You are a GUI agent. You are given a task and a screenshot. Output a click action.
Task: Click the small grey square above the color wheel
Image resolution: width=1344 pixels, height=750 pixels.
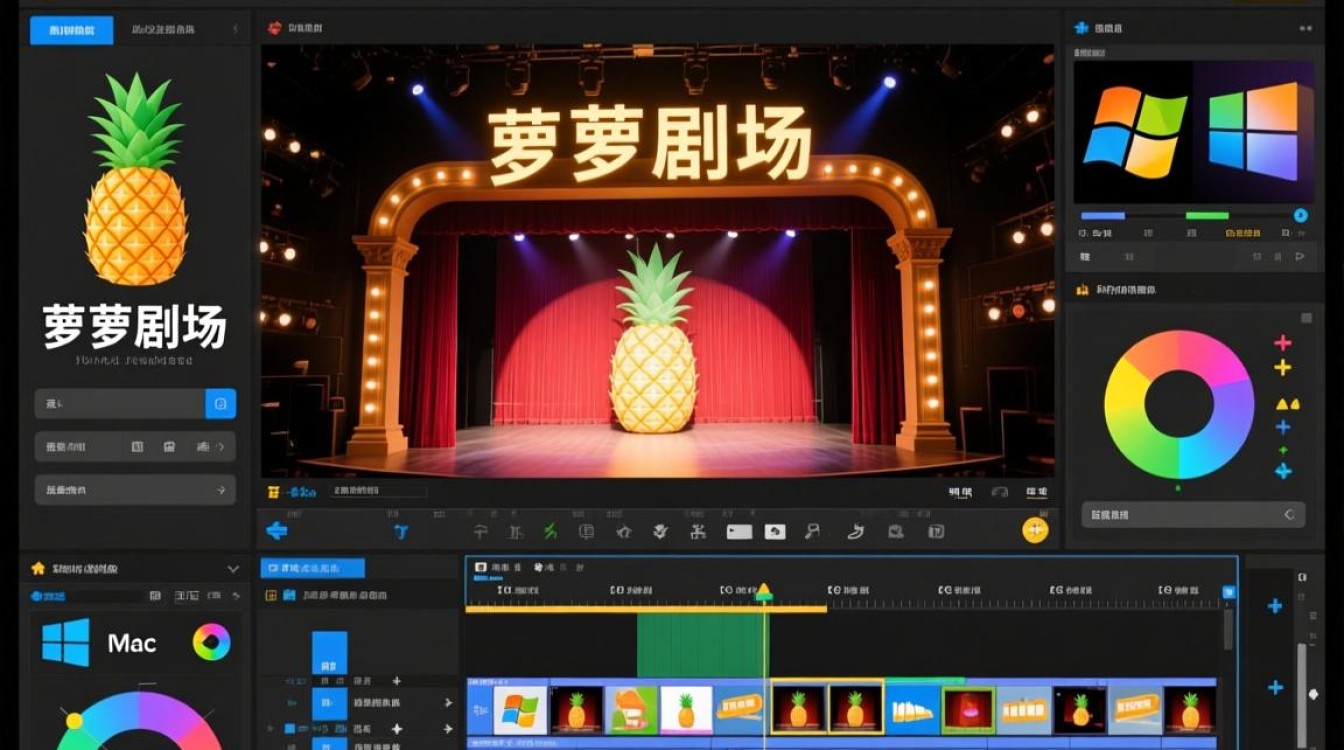1306,318
